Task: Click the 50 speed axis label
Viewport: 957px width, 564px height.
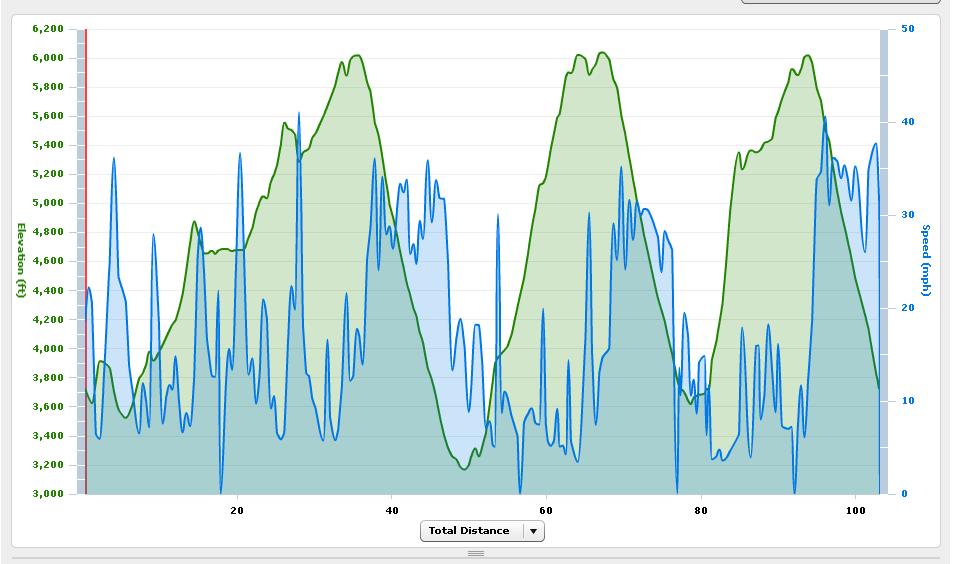Action: click(x=907, y=29)
